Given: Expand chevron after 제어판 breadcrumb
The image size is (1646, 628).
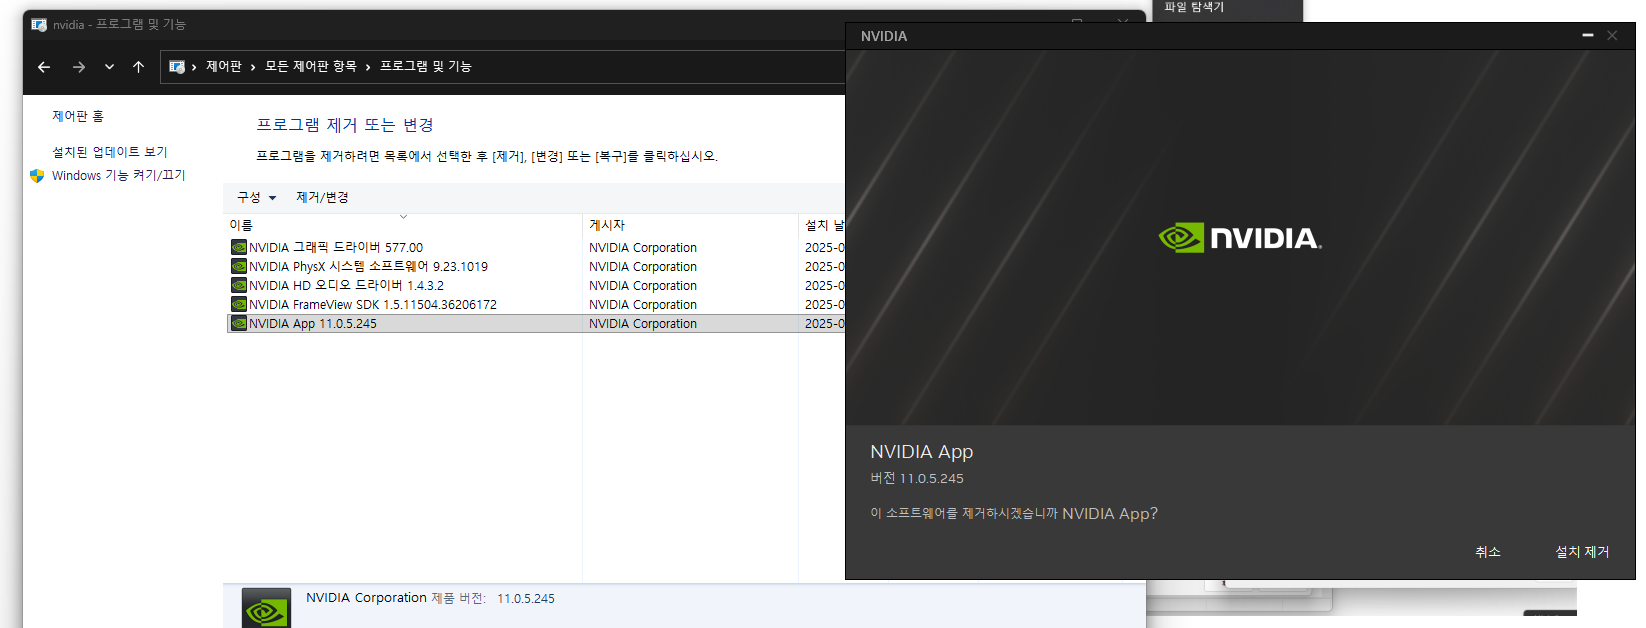Looking at the screenshot, I should [x=253, y=67].
